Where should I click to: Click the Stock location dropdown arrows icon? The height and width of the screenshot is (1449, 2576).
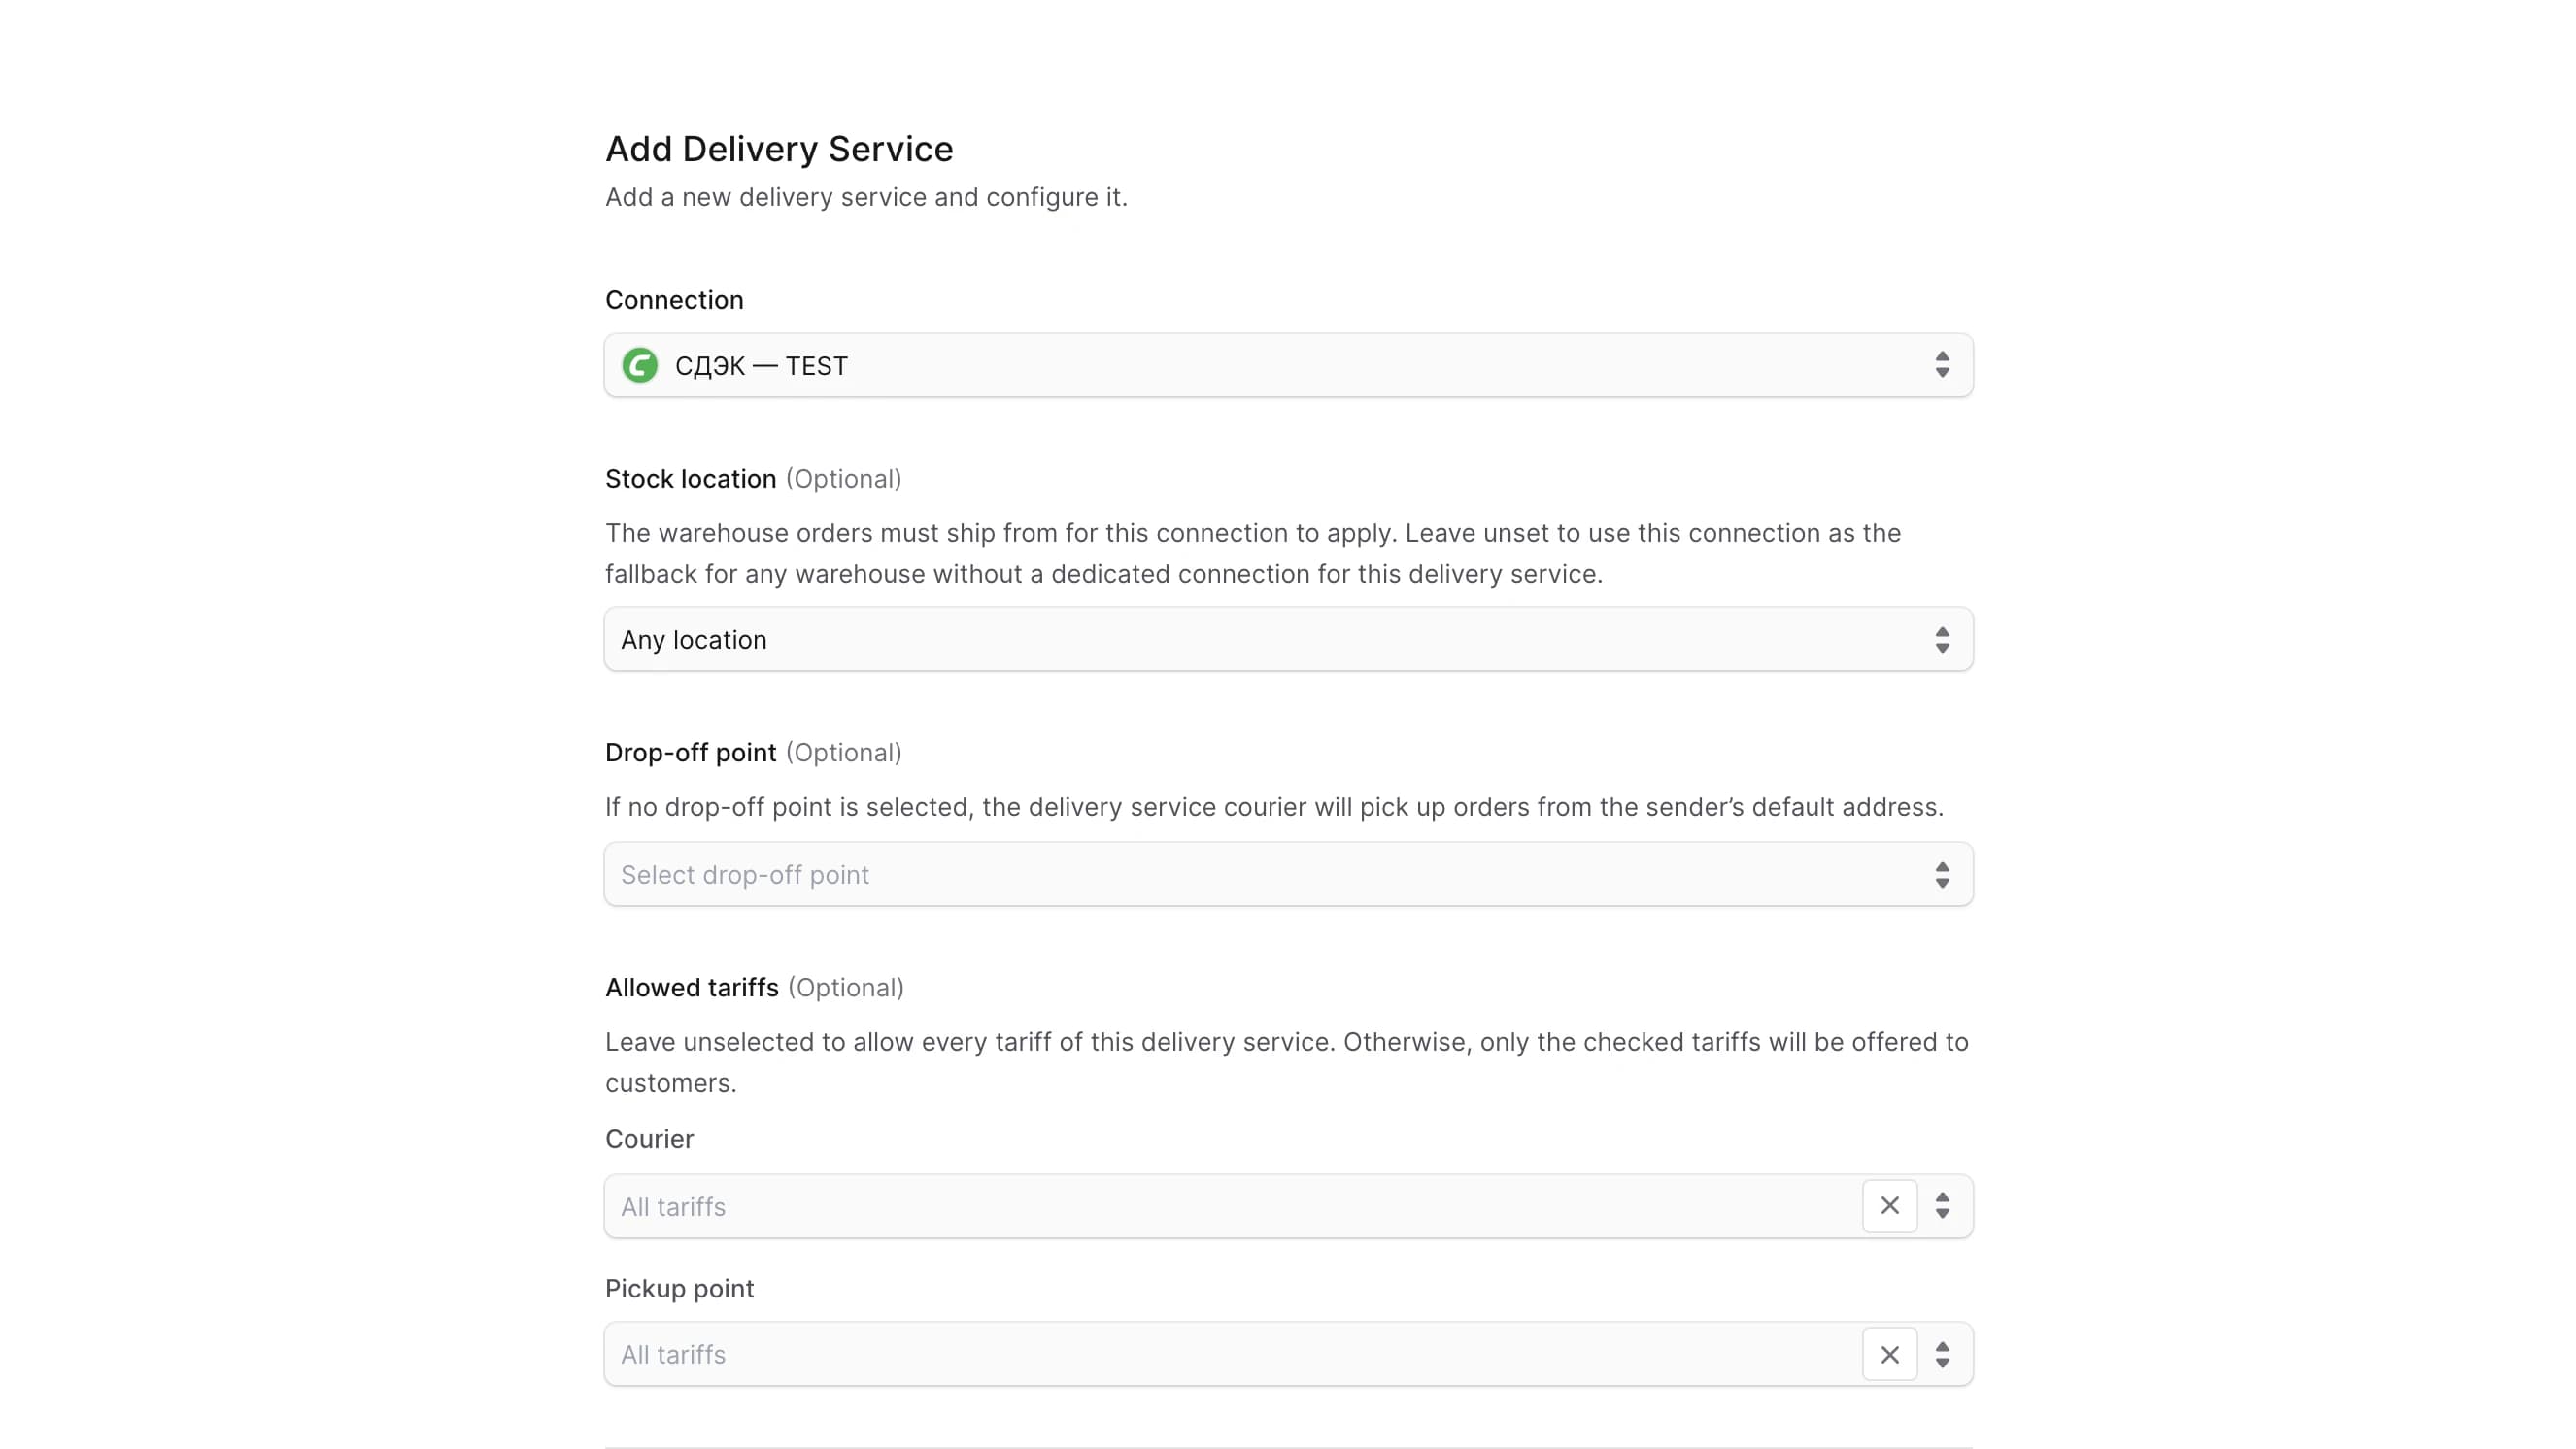[x=1942, y=640]
